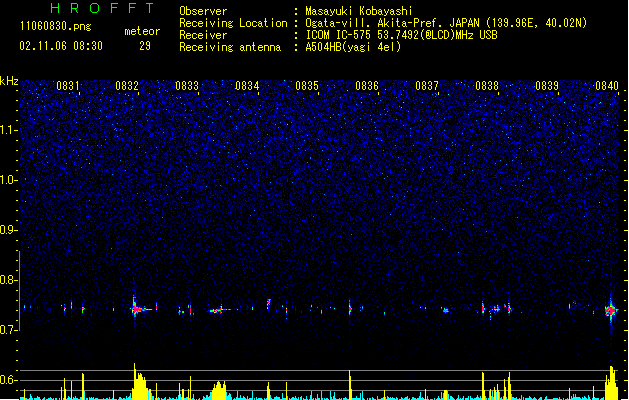Click the Receiving antenna label
This screenshot has width=629, height=400.
[230, 47]
